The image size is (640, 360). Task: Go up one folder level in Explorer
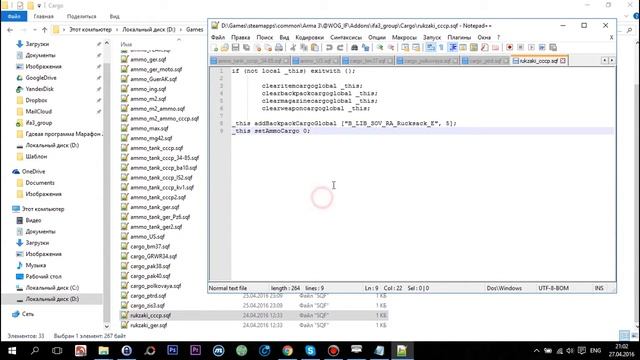point(44,30)
